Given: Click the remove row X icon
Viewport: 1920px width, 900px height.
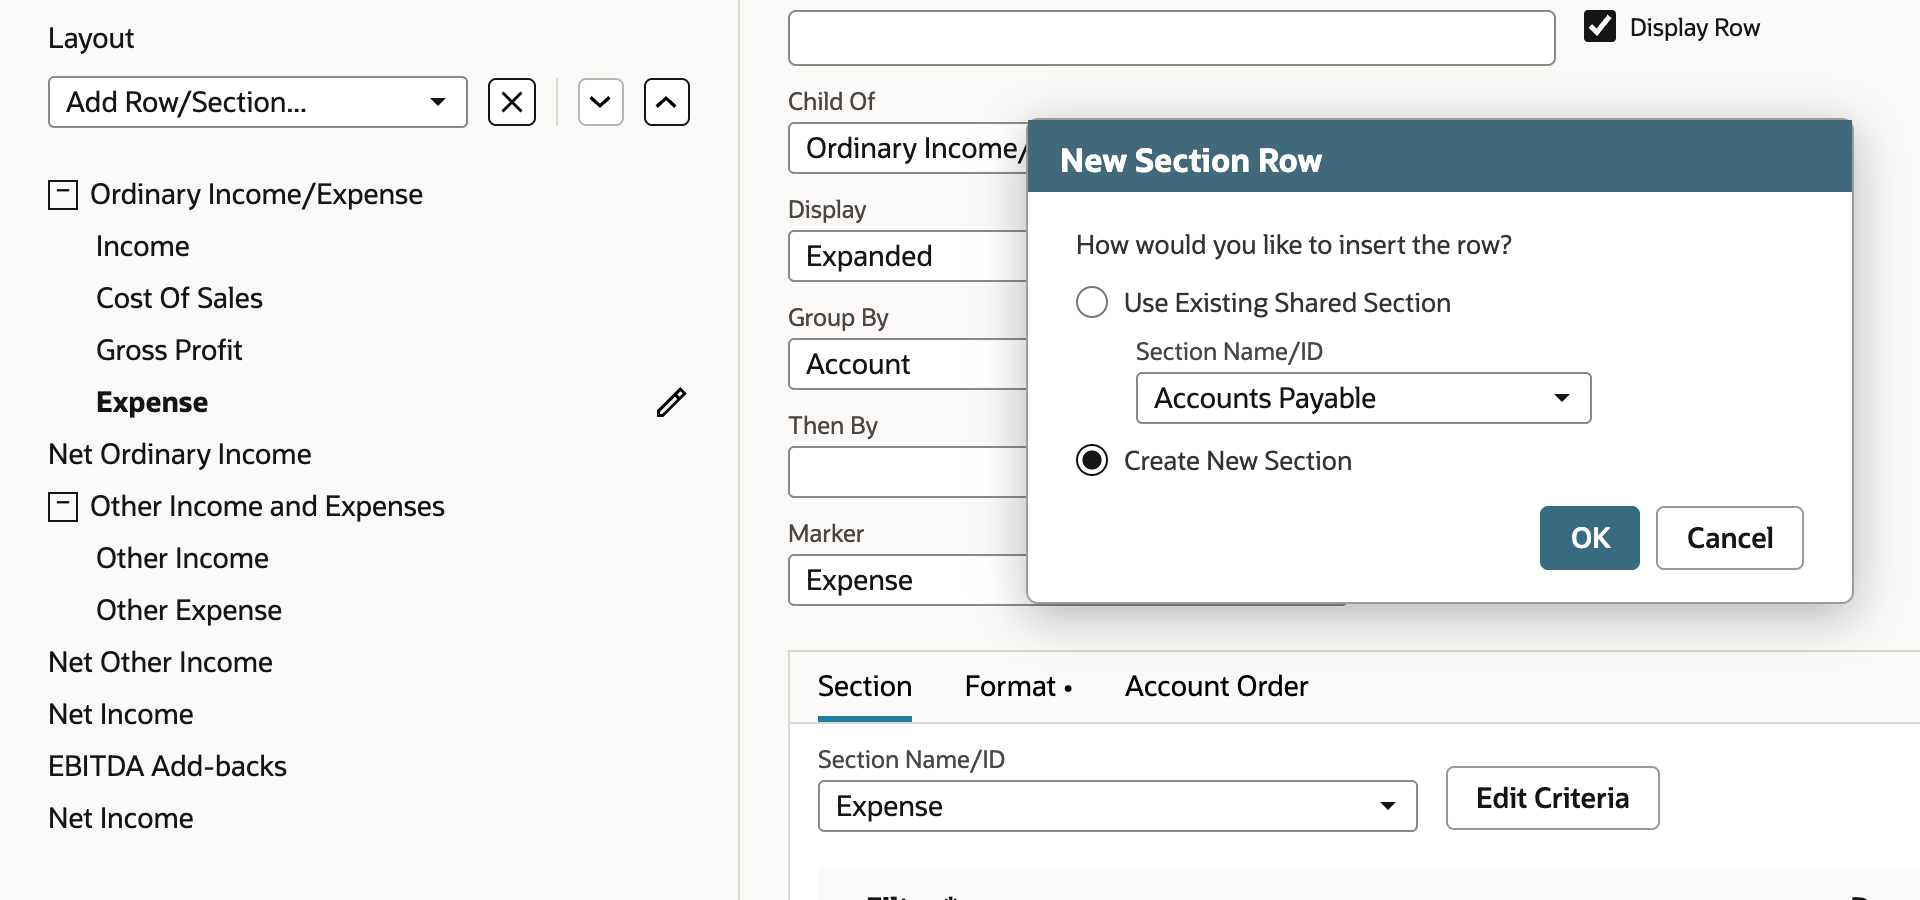Looking at the screenshot, I should [x=512, y=102].
